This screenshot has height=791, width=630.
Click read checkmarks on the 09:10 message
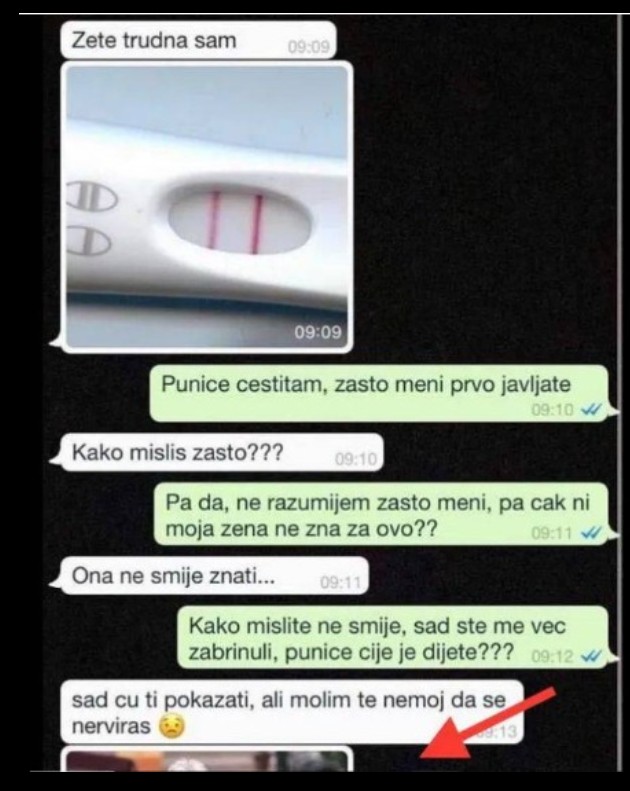pos(591,410)
